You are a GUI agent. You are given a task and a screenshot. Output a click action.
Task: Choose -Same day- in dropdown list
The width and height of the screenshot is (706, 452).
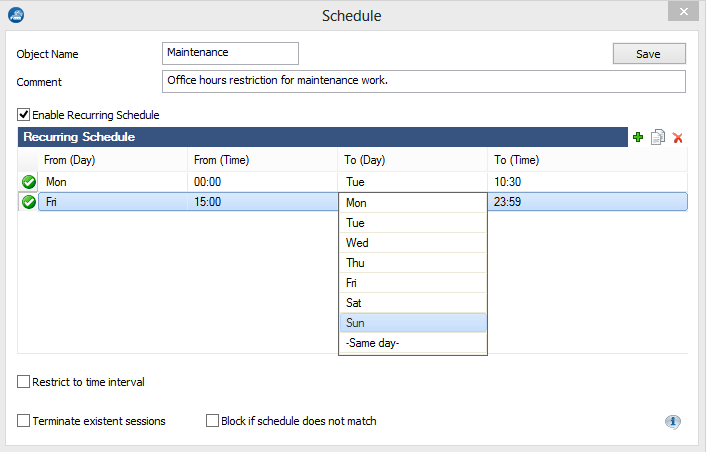[x=413, y=343]
